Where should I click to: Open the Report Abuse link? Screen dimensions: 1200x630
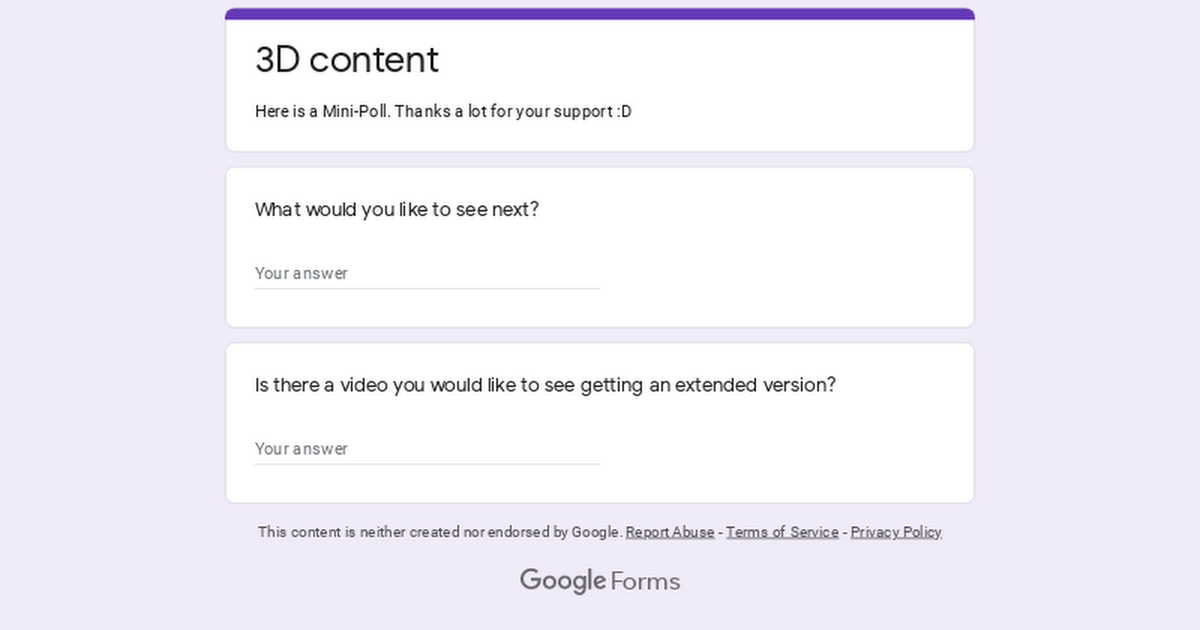coord(670,532)
